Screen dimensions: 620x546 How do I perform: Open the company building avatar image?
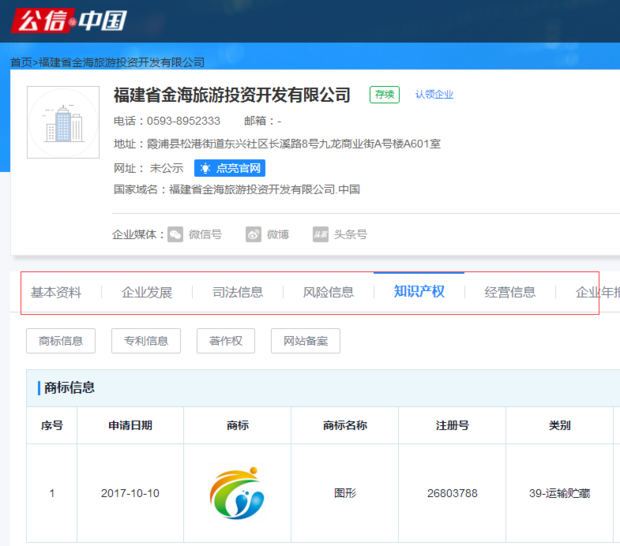(x=63, y=122)
